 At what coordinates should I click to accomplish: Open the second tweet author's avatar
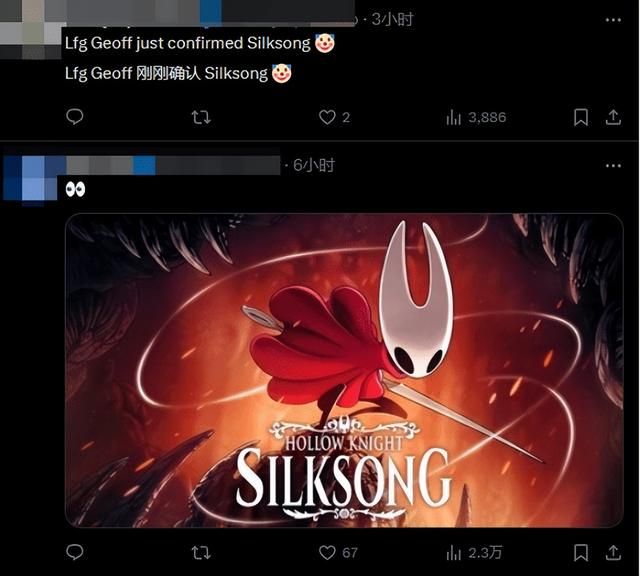pos(30,180)
